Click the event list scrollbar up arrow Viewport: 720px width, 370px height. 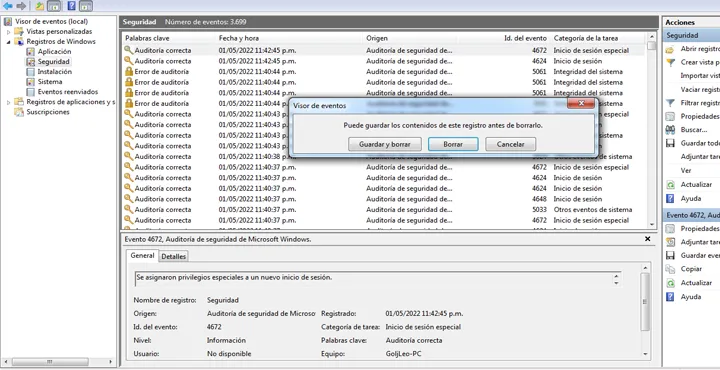[x=651, y=37]
